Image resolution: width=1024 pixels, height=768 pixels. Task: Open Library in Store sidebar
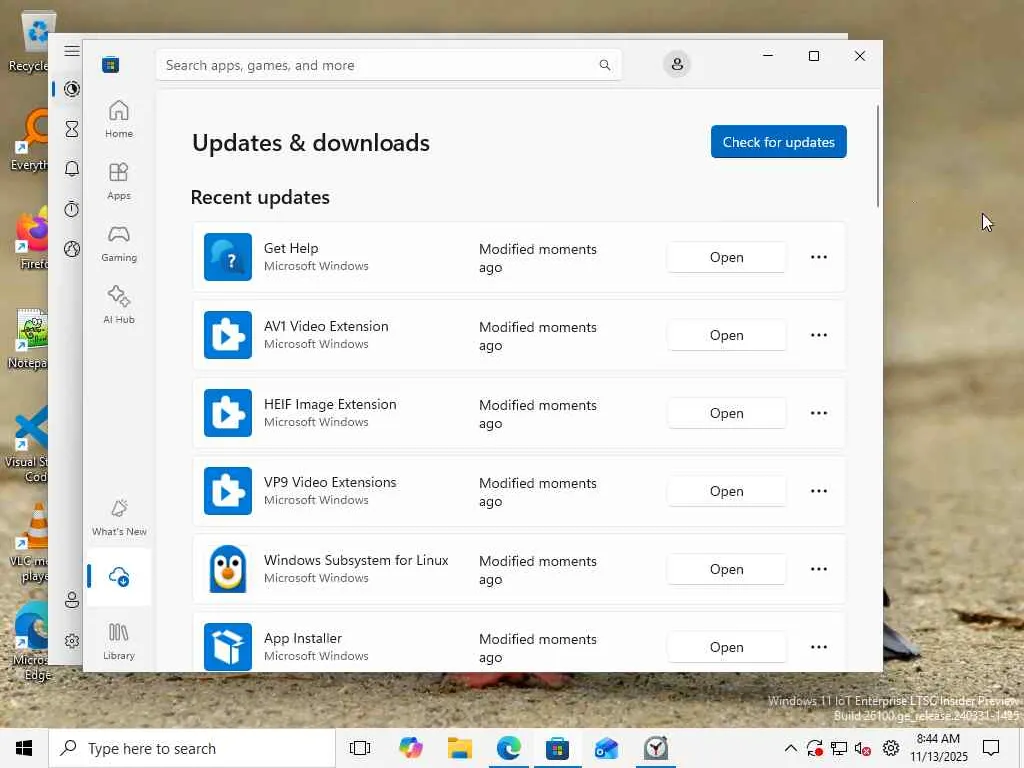[x=119, y=641]
